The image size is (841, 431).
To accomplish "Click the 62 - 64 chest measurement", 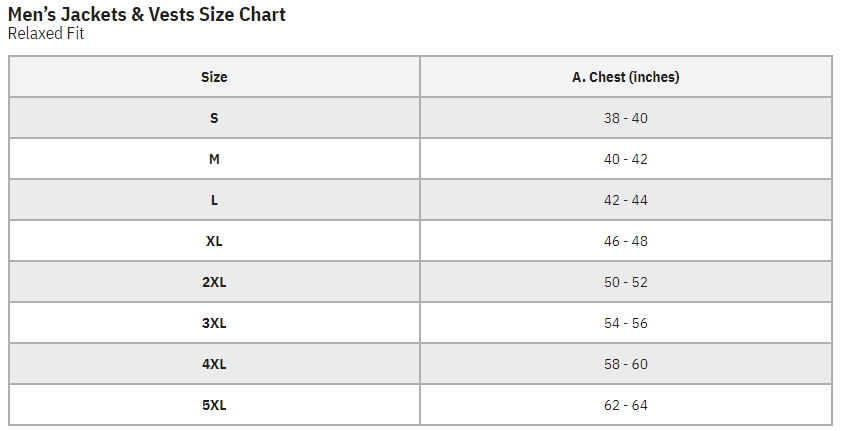I will pos(625,405).
